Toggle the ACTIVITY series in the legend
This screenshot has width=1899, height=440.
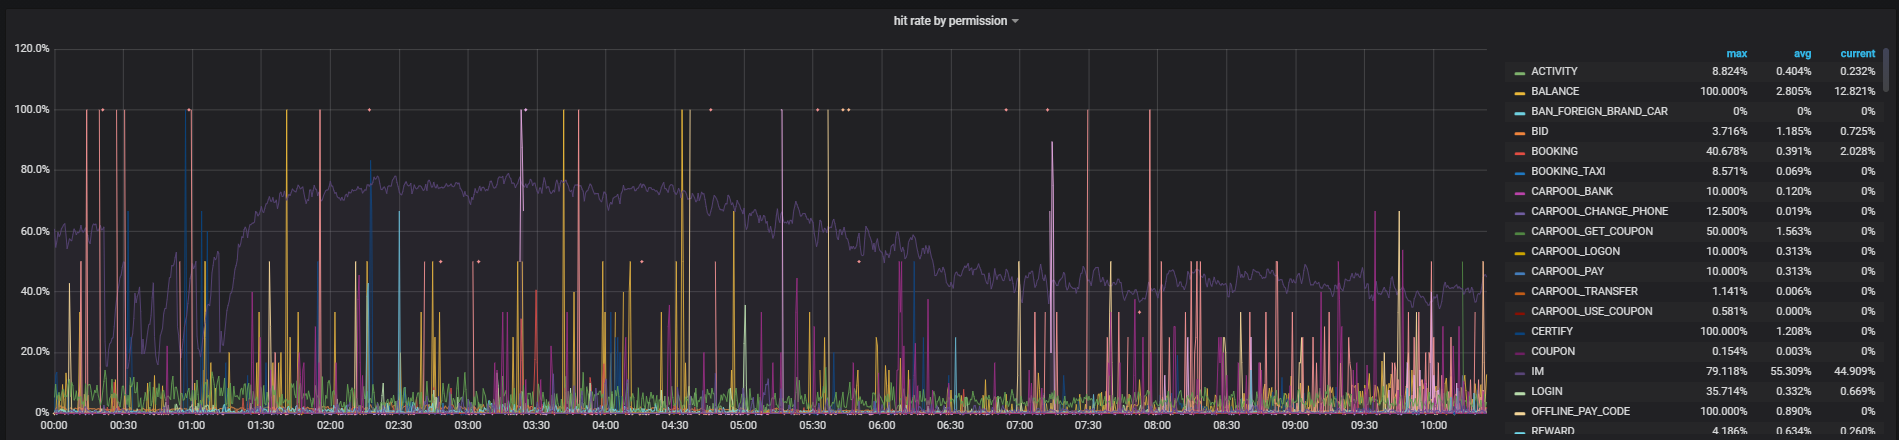click(1554, 71)
